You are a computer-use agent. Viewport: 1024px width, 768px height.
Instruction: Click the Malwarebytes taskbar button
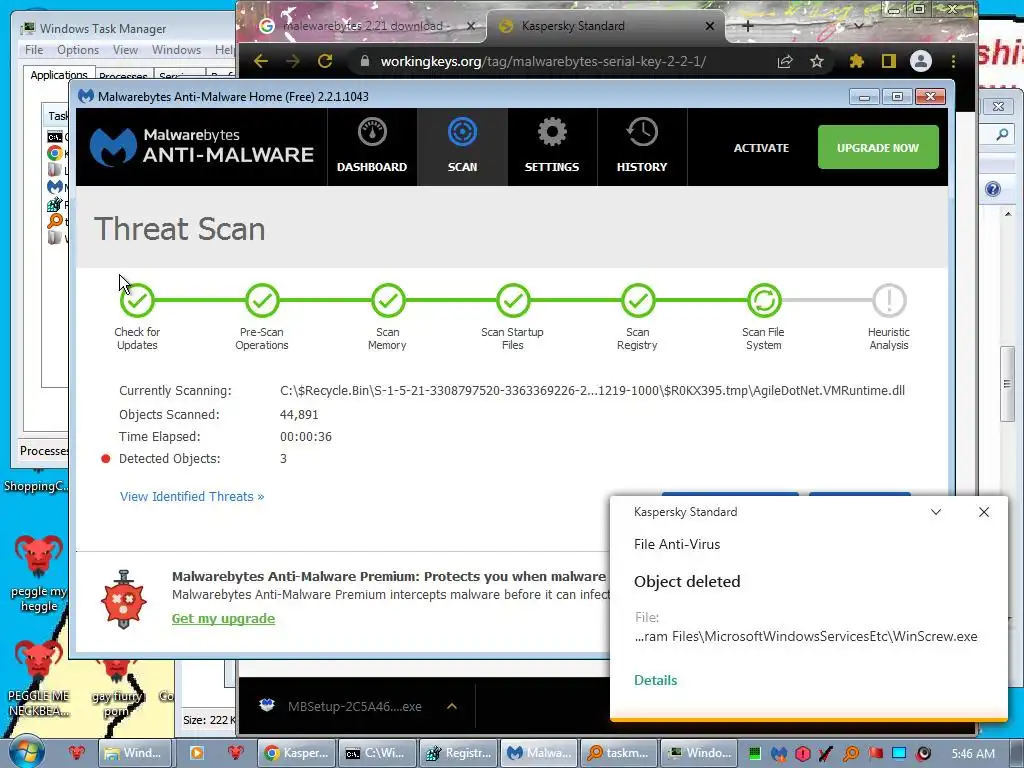coord(539,753)
